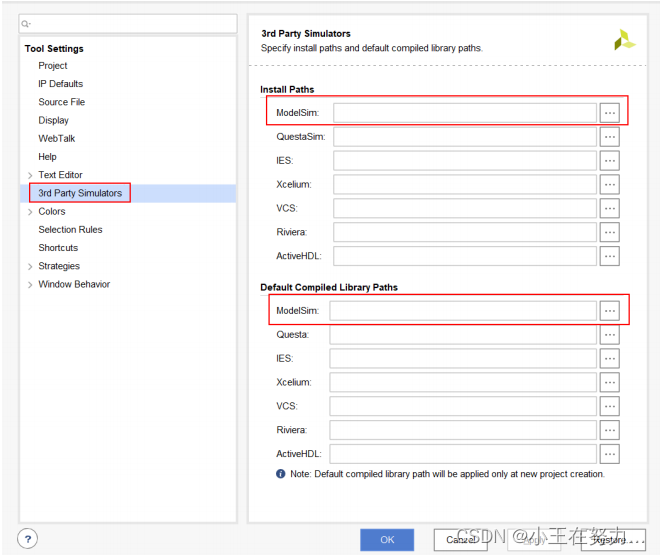The height and width of the screenshot is (555, 660).
Task: Click the Riviera install path field
Action: coord(465,232)
